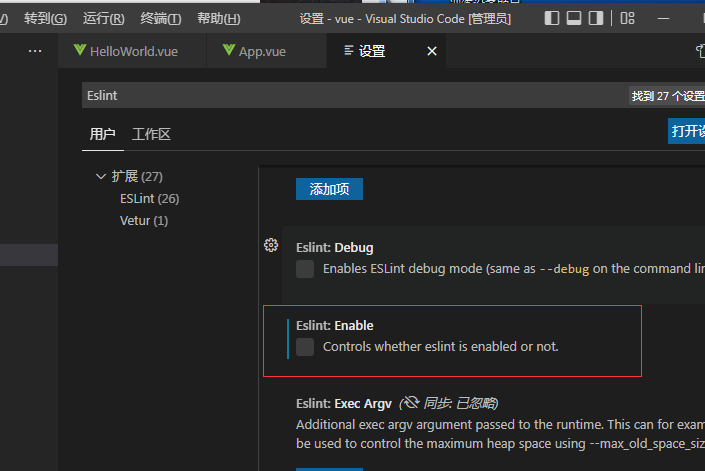Click 'Controls whether eslint is enabled' description
The image size is (705, 471).
(x=441, y=347)
